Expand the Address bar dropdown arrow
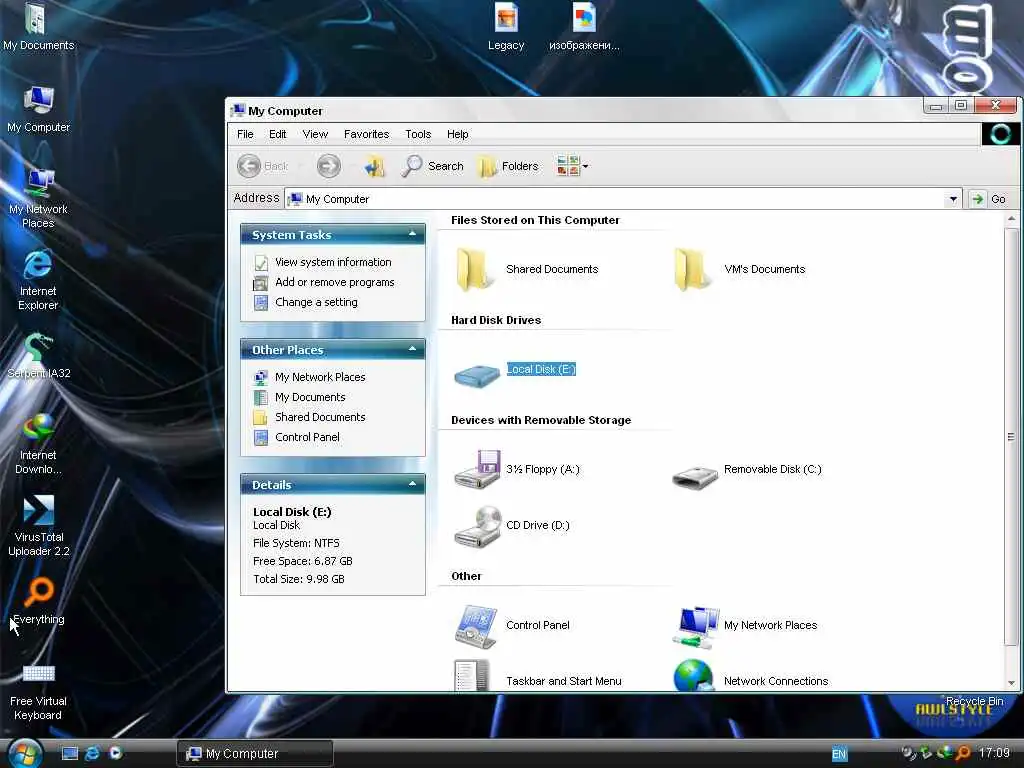1024x768 pixels. [x=953, y=199]
